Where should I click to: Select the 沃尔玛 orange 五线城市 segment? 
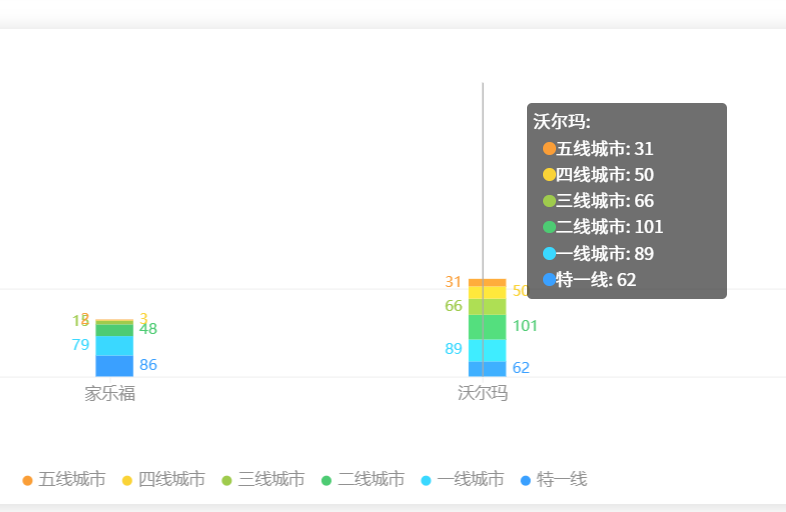click(x=487, y=283)
